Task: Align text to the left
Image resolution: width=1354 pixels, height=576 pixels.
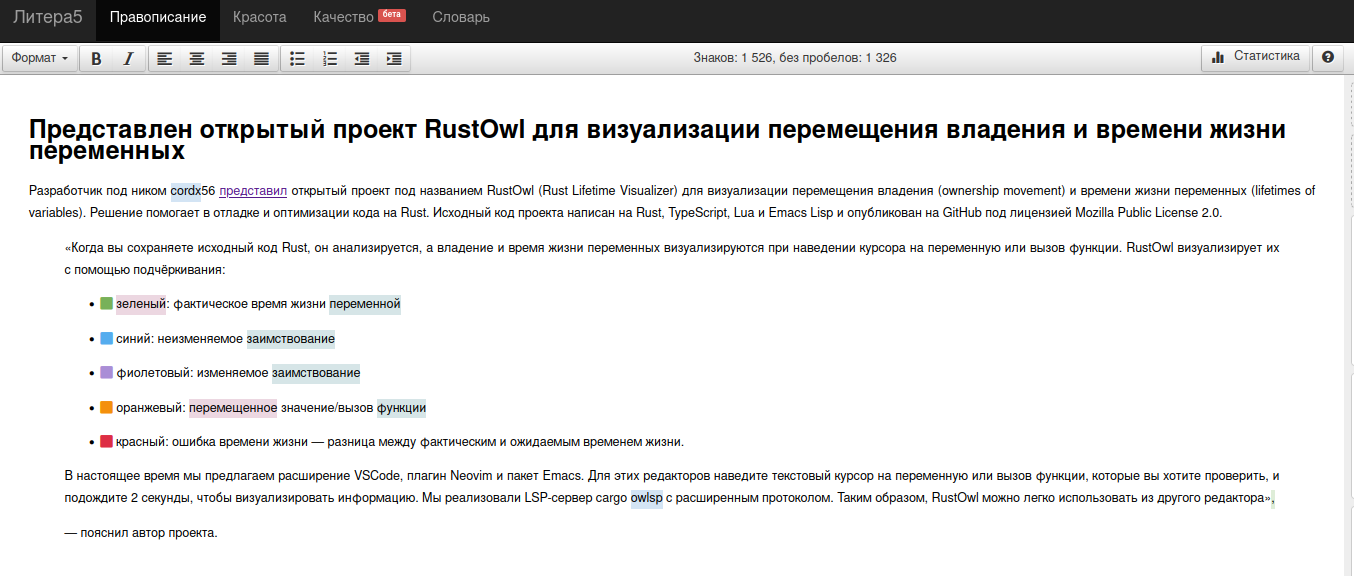Action: click(x=163, y=58)
